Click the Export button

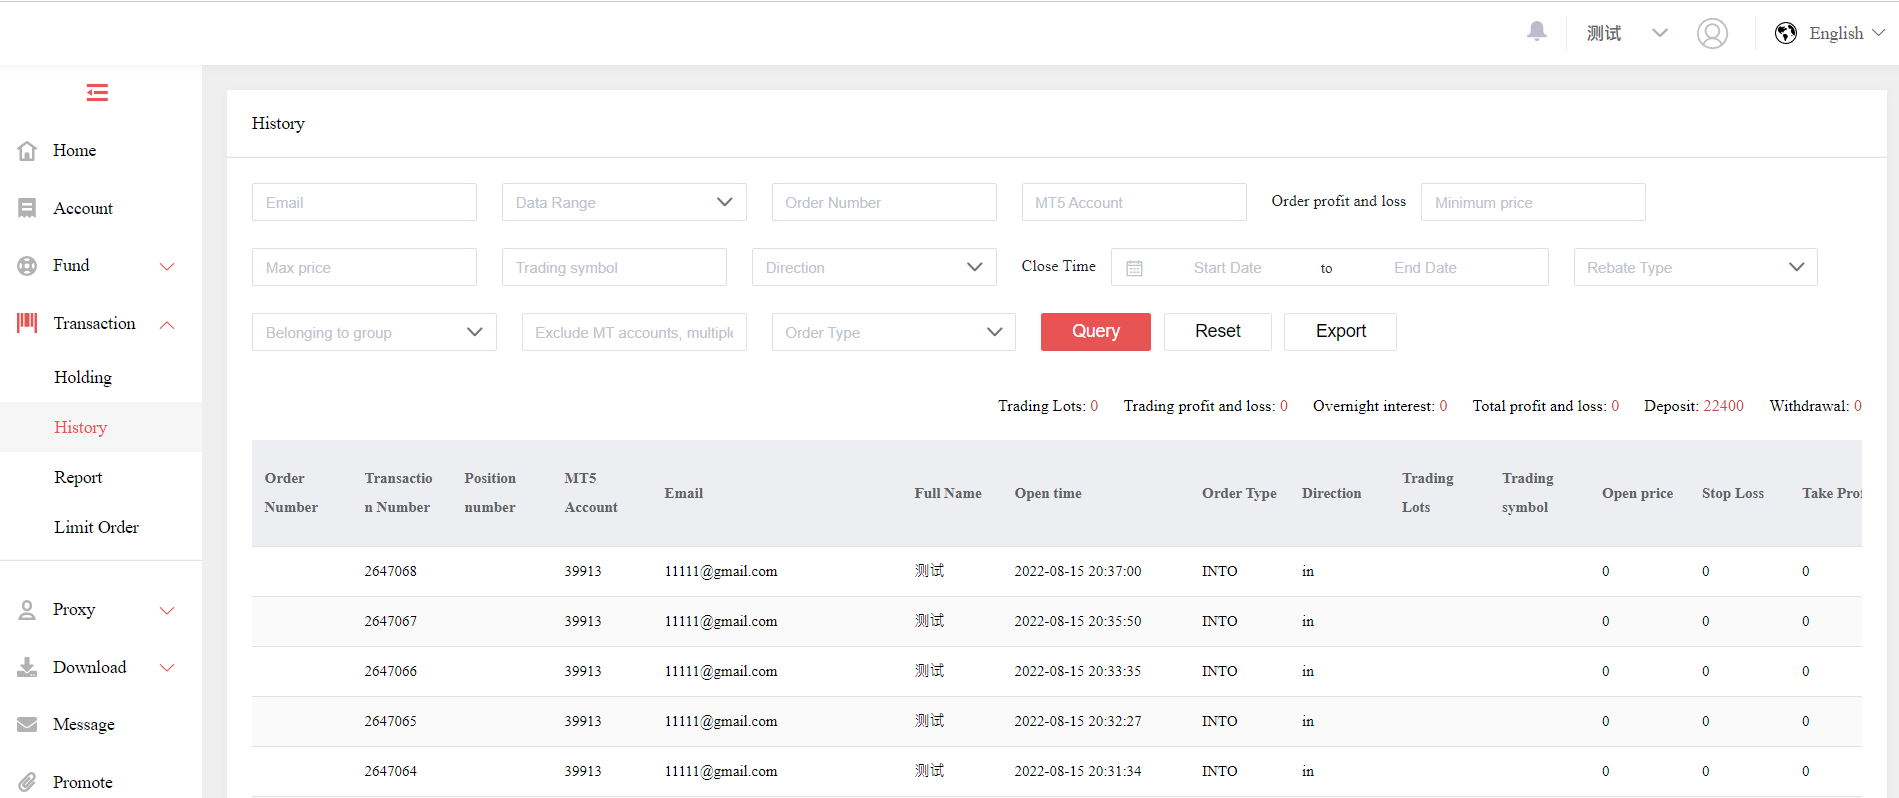pyautogui.click(x=1340, y=331)
